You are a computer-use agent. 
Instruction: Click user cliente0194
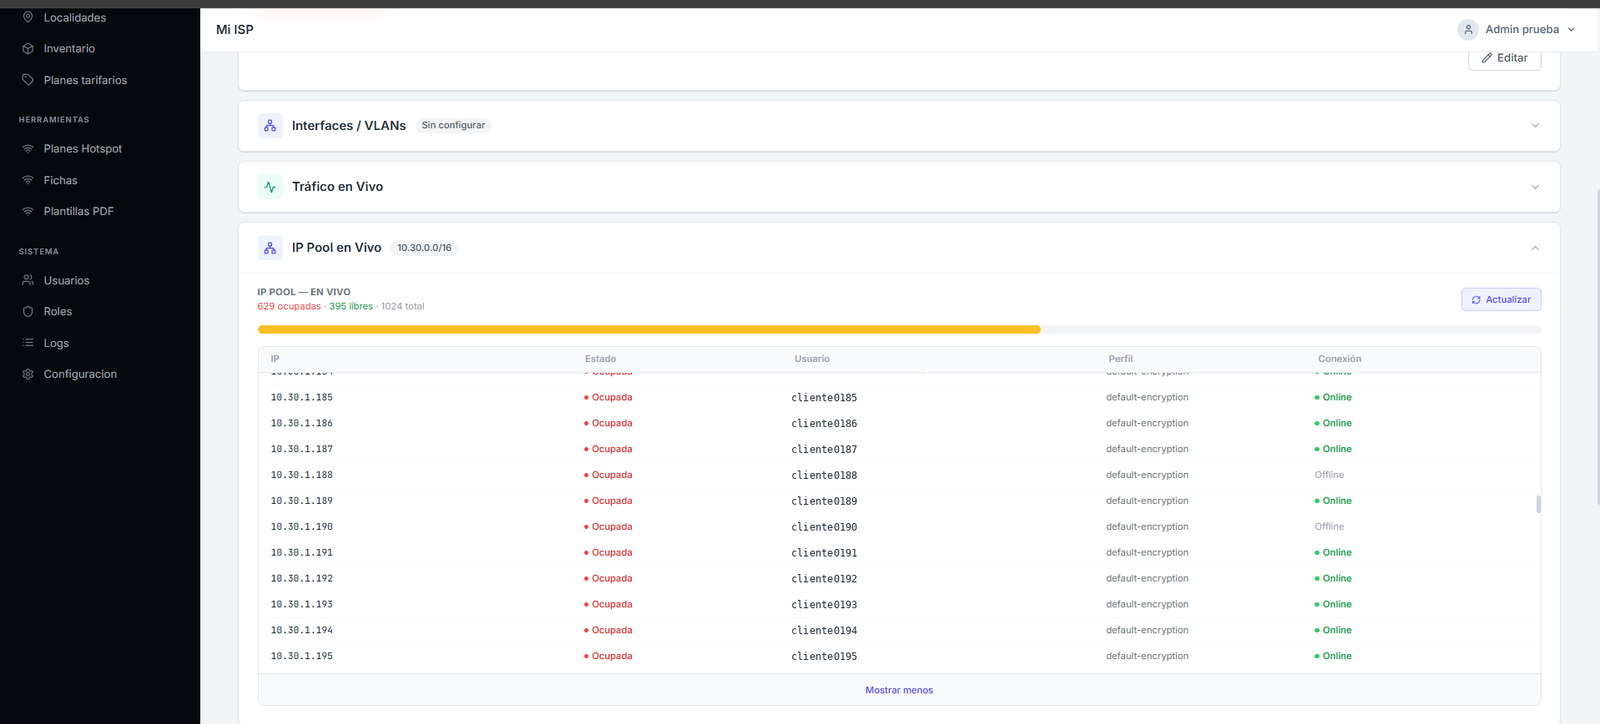point(824,631)
